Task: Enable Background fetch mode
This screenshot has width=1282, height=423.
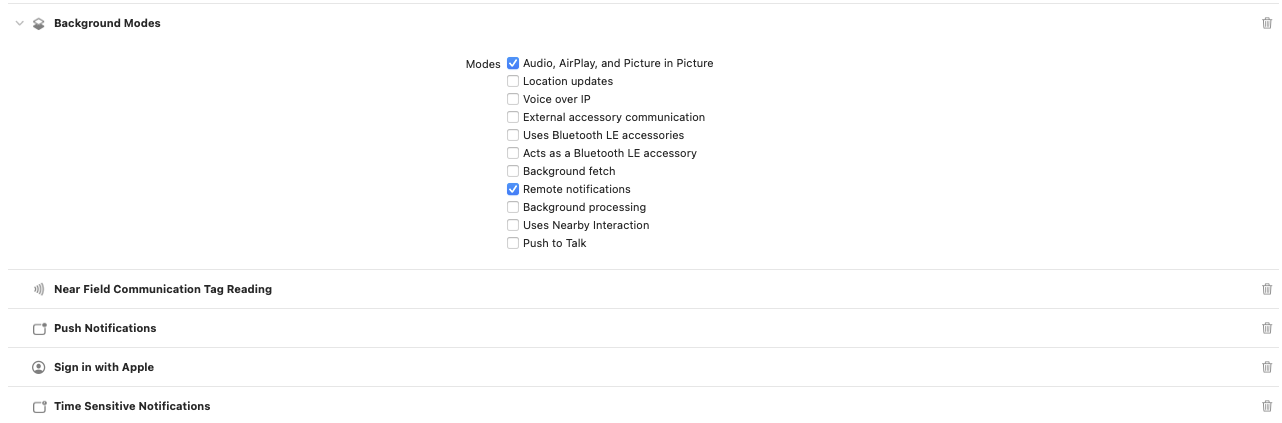Action: click(x=513, y=171)
